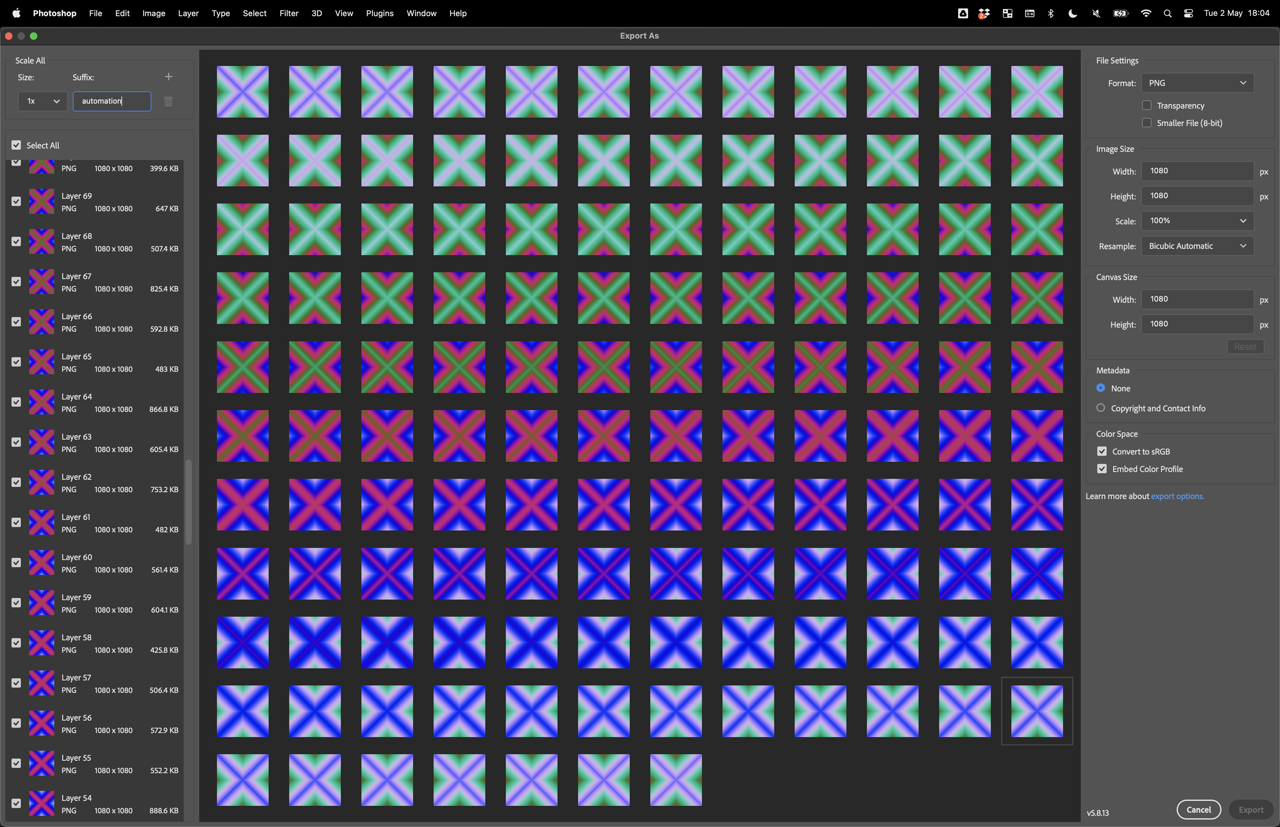1280x827 pixels.
Task: Open the Filter menu
Action: [x=288, y=14]
